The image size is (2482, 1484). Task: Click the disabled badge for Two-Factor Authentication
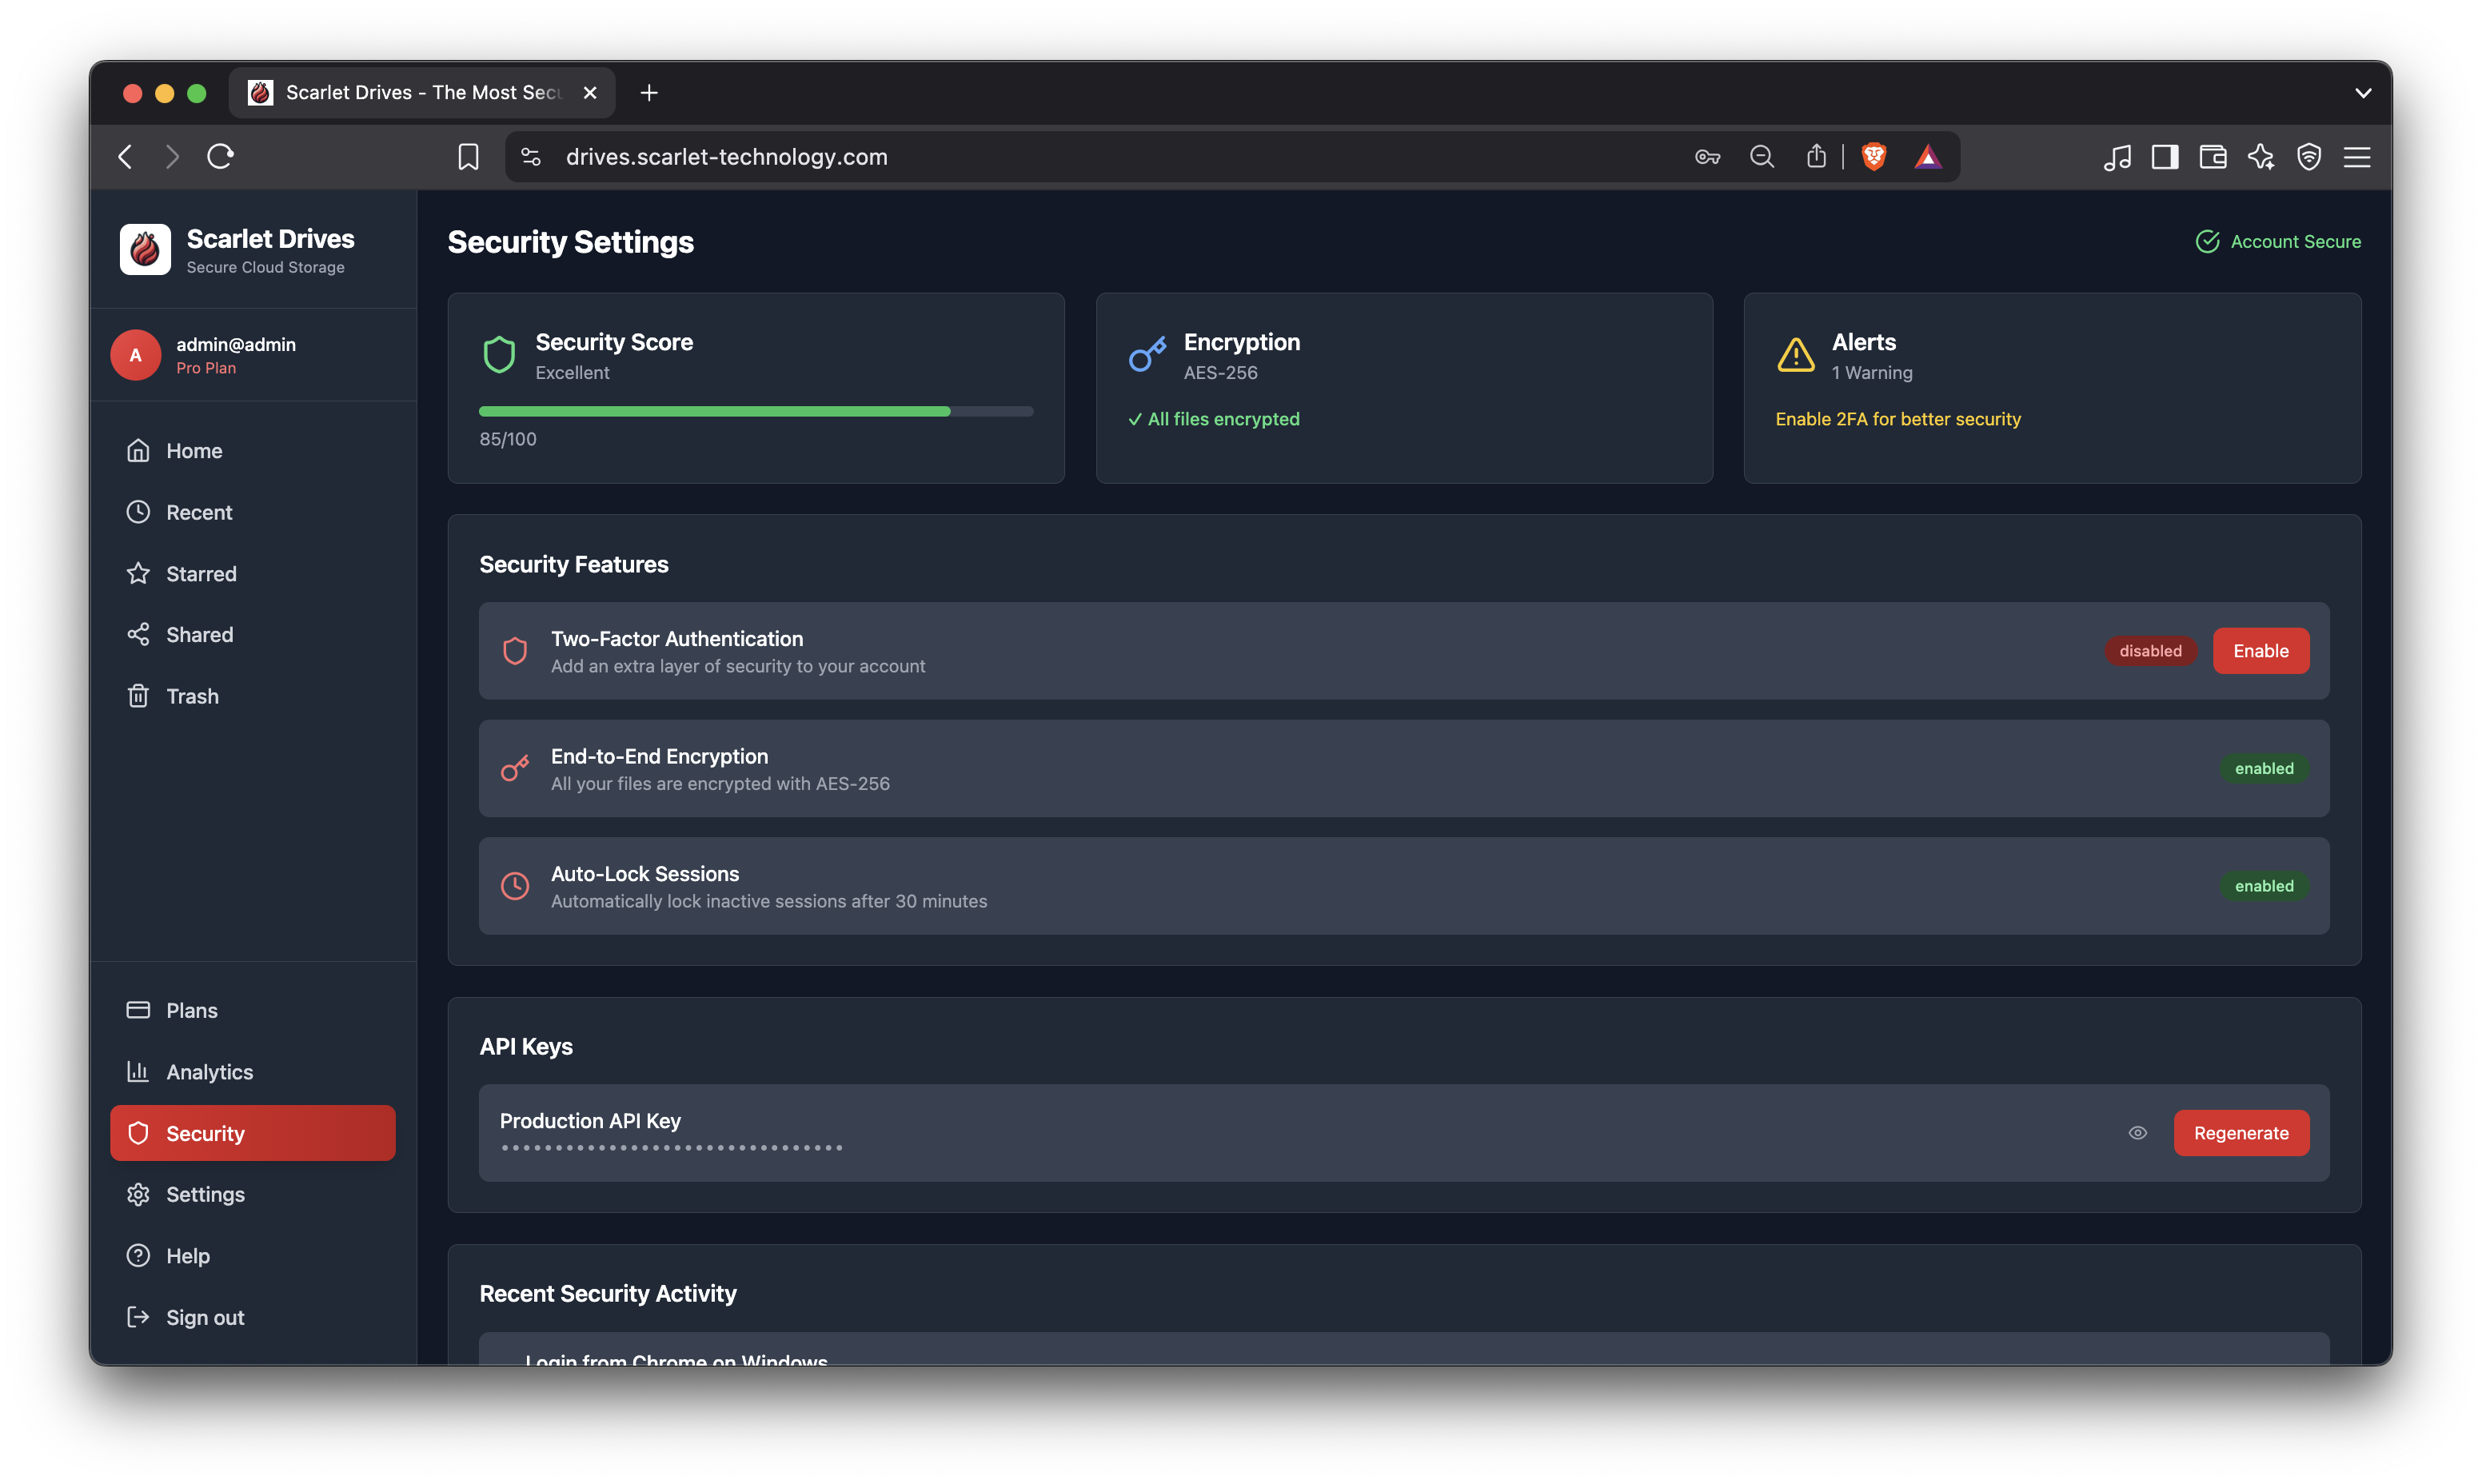pyautogui.click(x=2150, y=651)
